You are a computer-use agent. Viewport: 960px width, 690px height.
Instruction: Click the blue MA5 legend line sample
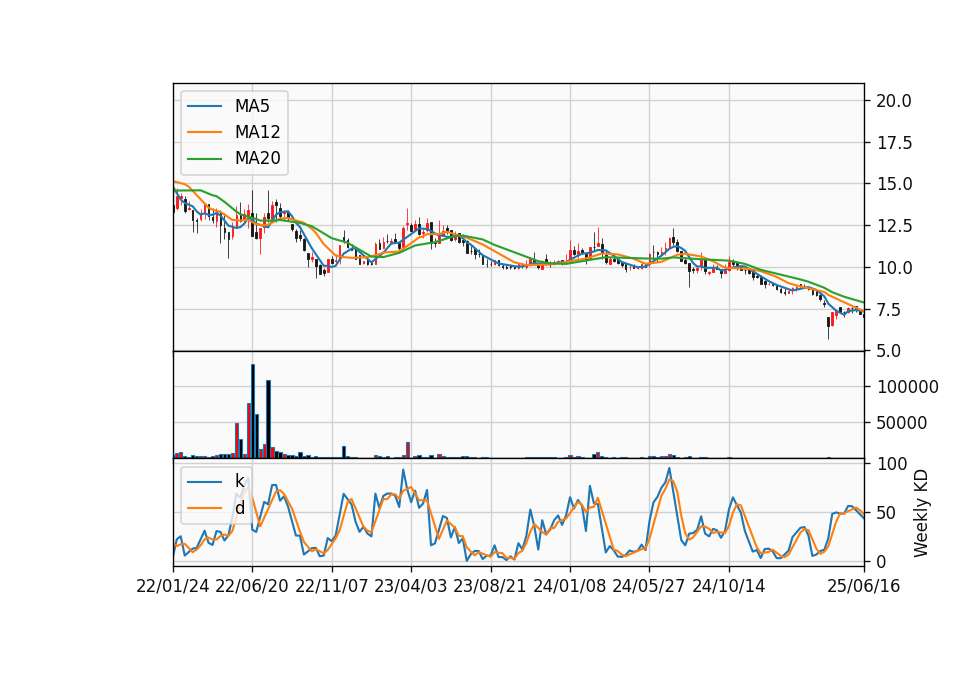[x=204, y=107]
